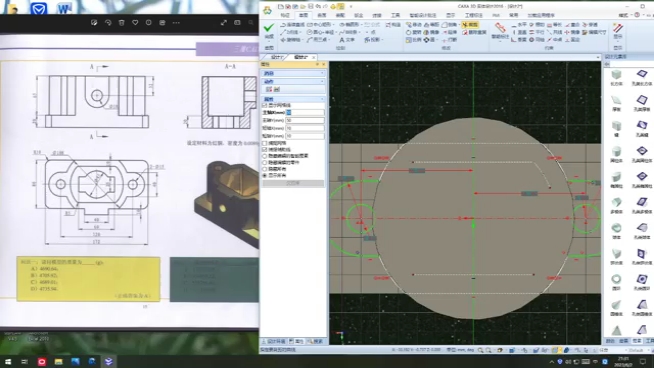This screenshot has width=654, height=368.
Task: Click the rotate icon in image viewer toolbar
Action: point(108,23)
